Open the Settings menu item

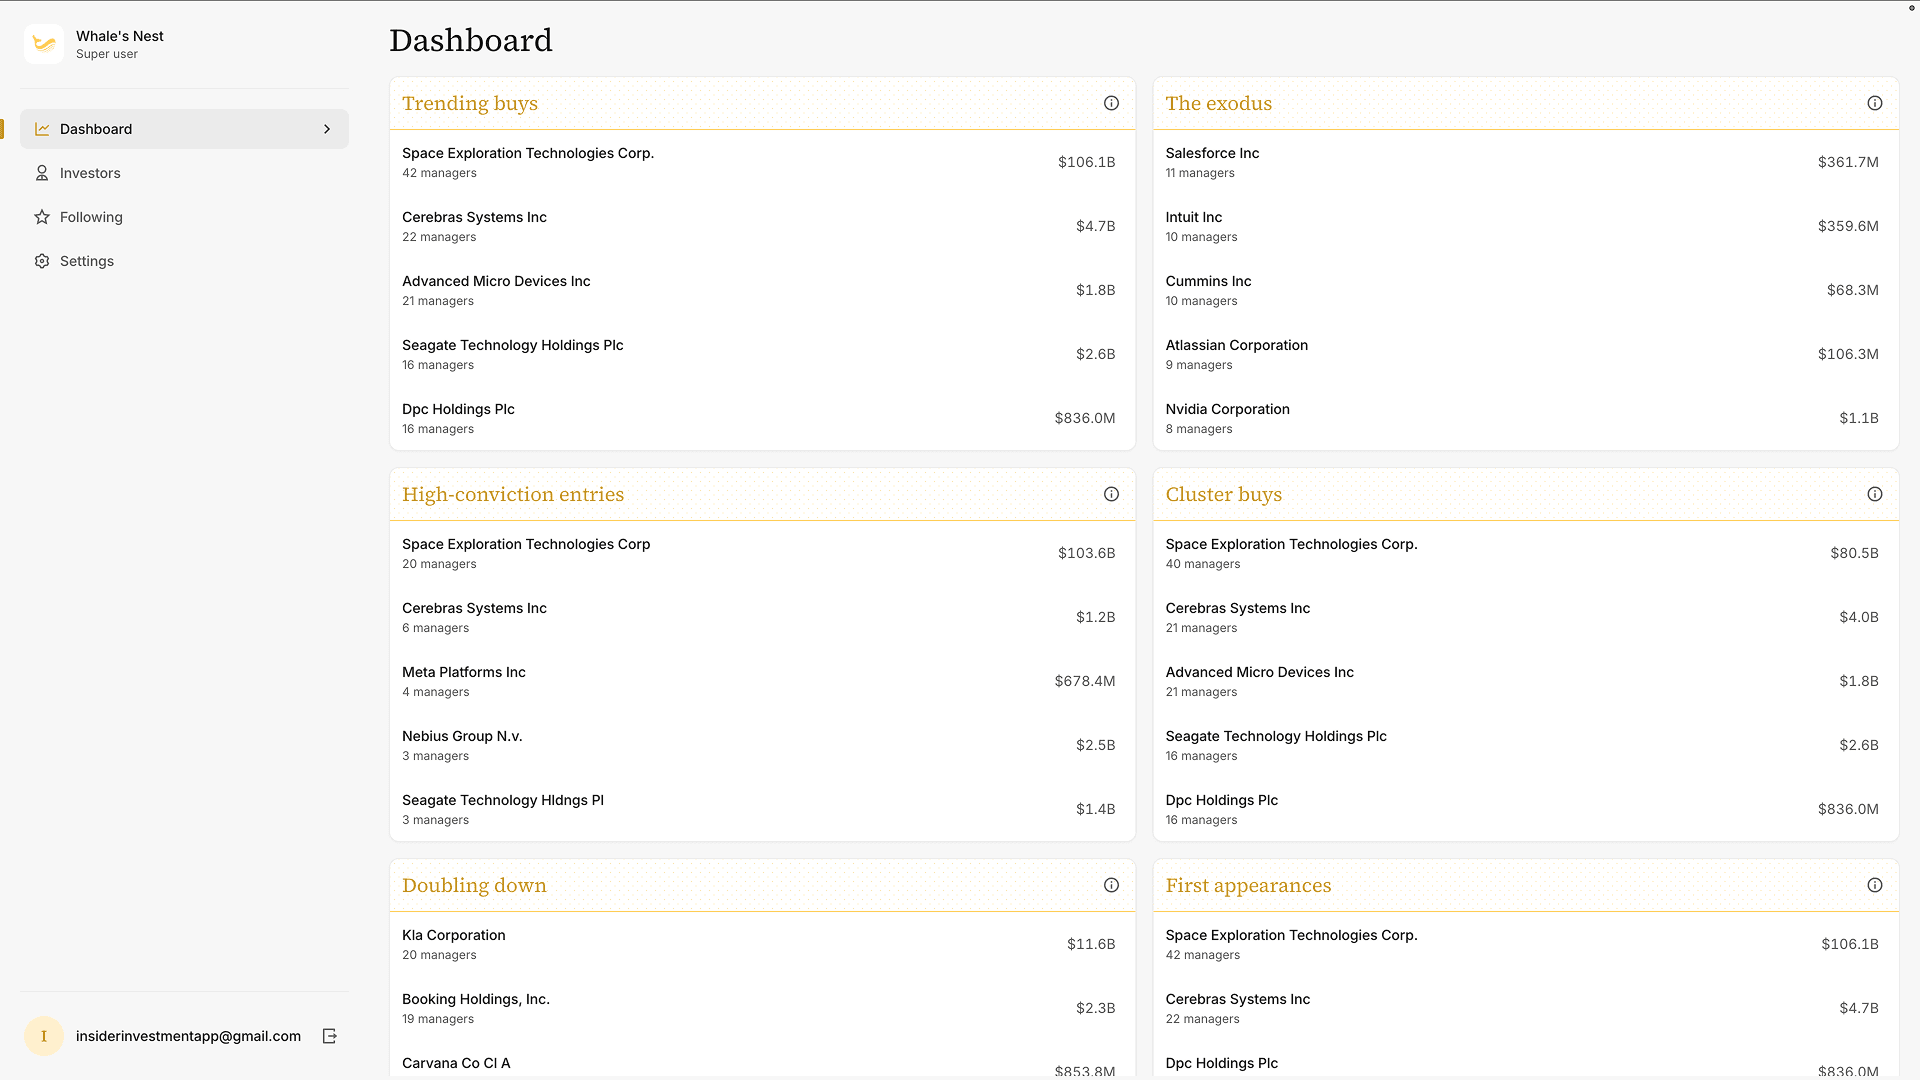click(x=184, y=261)
